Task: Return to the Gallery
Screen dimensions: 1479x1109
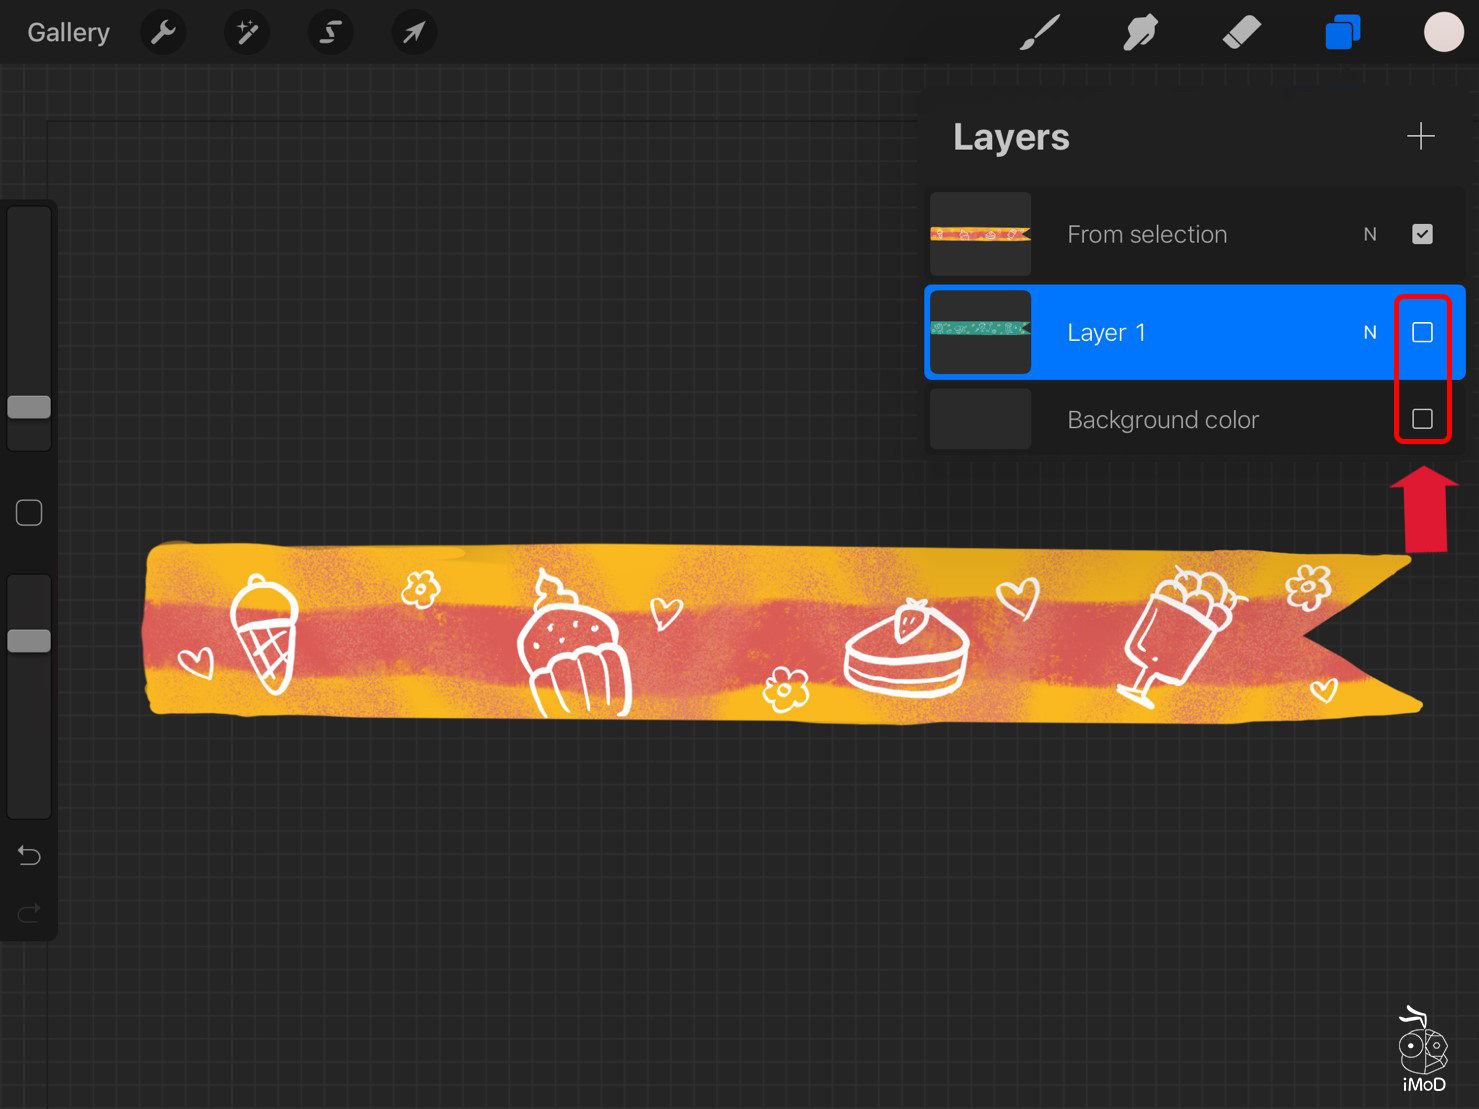Action: tap(67, 31)
